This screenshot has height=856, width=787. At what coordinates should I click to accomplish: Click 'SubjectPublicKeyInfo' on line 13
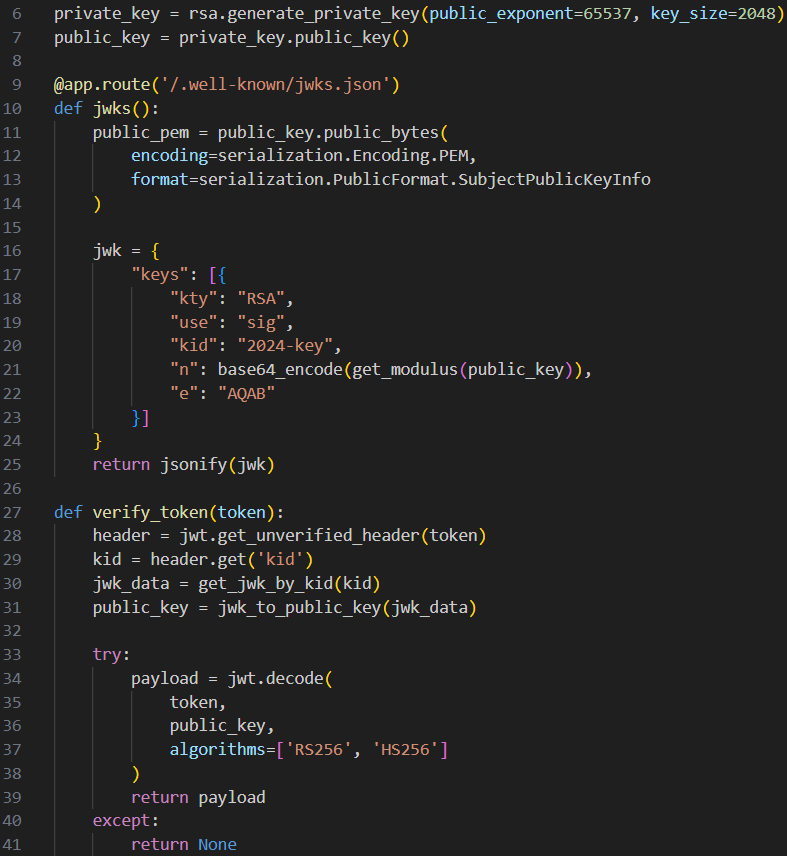click(555, 180)
